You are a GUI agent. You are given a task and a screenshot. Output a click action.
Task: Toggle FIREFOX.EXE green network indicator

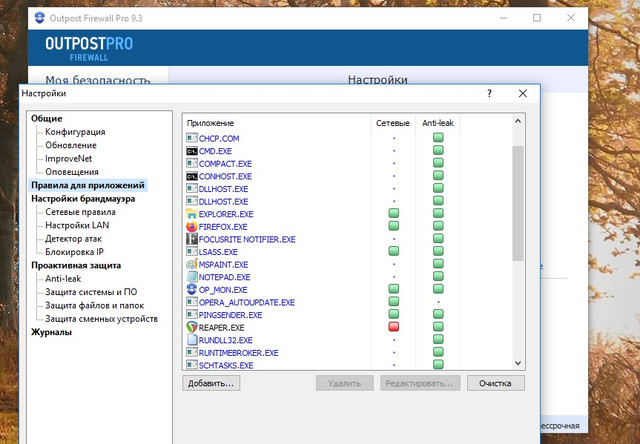393,226
